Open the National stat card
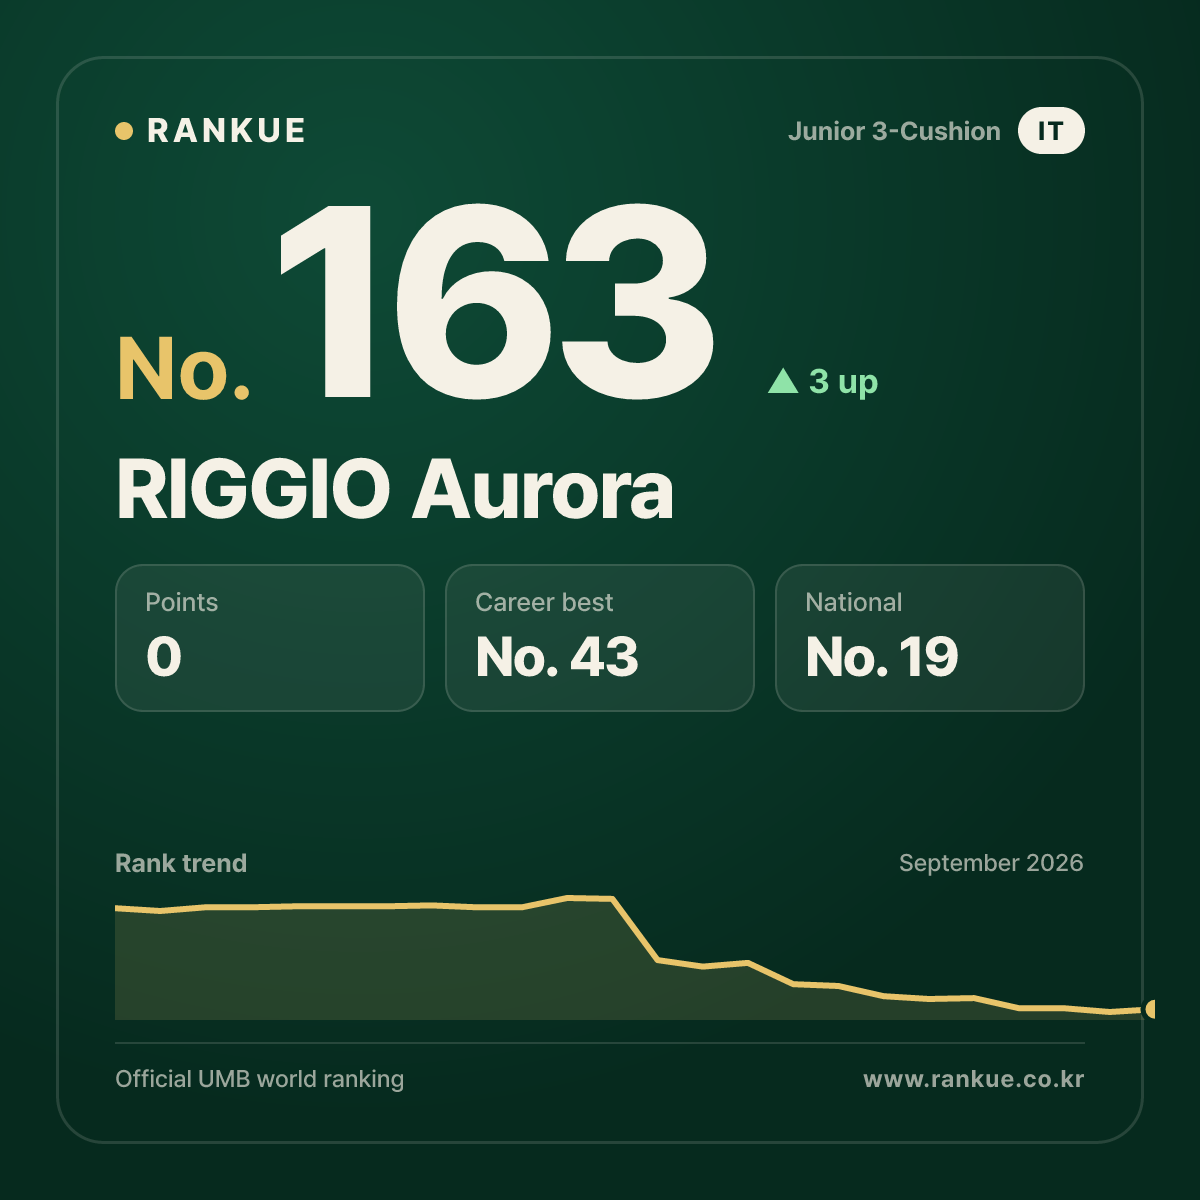The height and width of the screenshot is (1200, 1200). point(930,638)
